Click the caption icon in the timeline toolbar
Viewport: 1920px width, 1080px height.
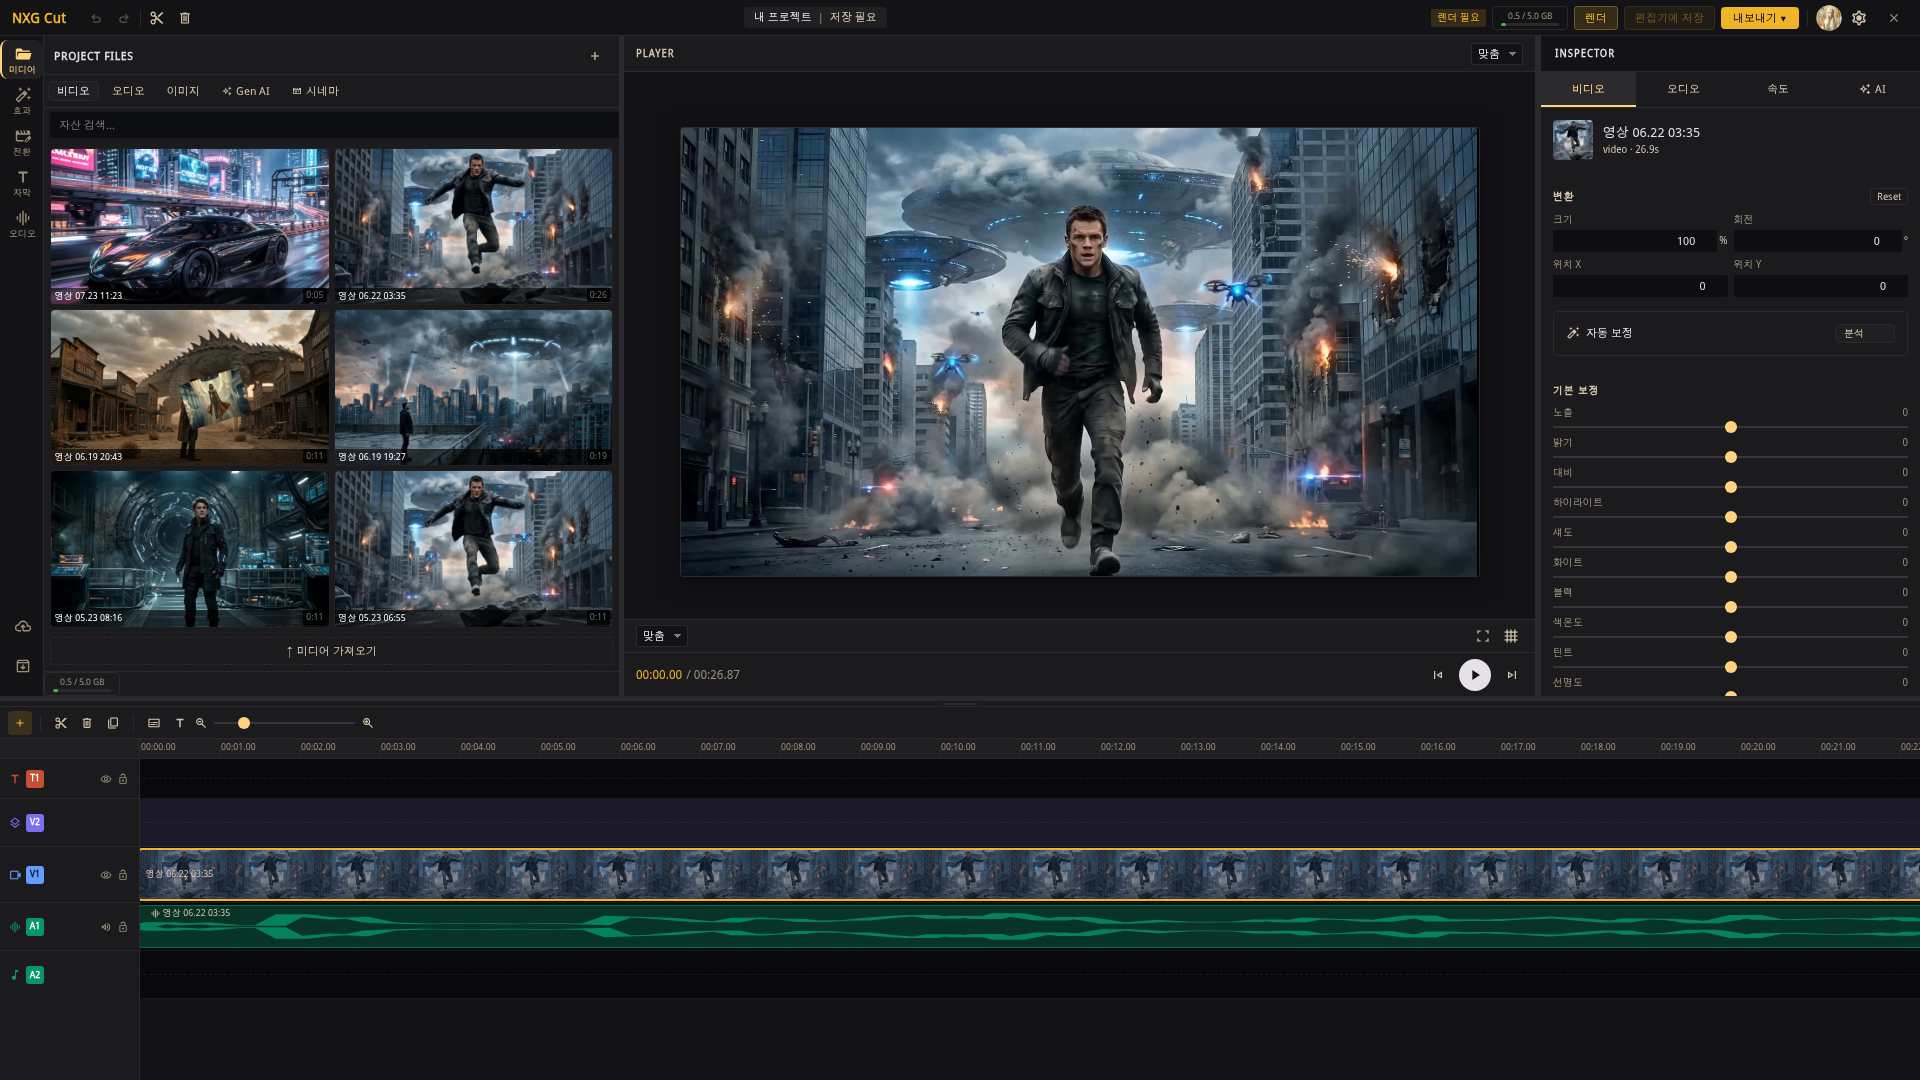(x=154, y=723)
